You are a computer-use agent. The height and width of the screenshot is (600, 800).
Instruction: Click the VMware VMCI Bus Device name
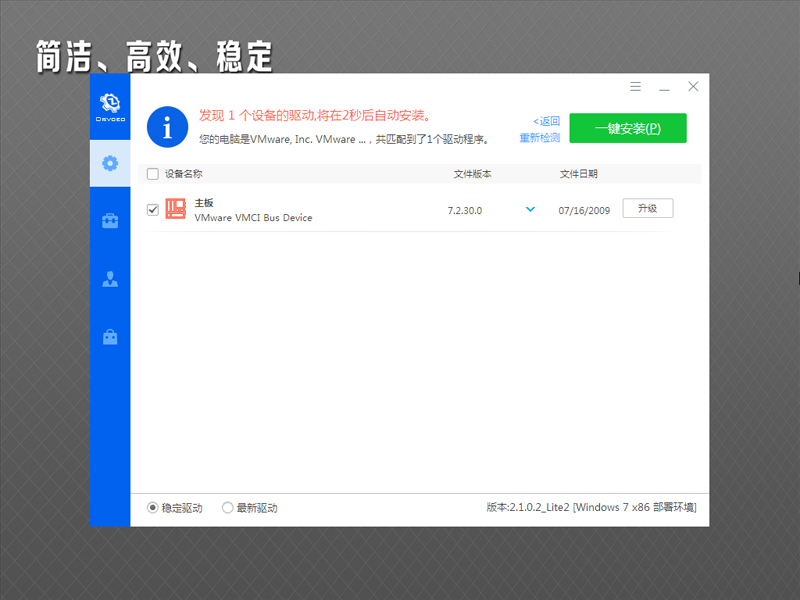click(254, 218)
